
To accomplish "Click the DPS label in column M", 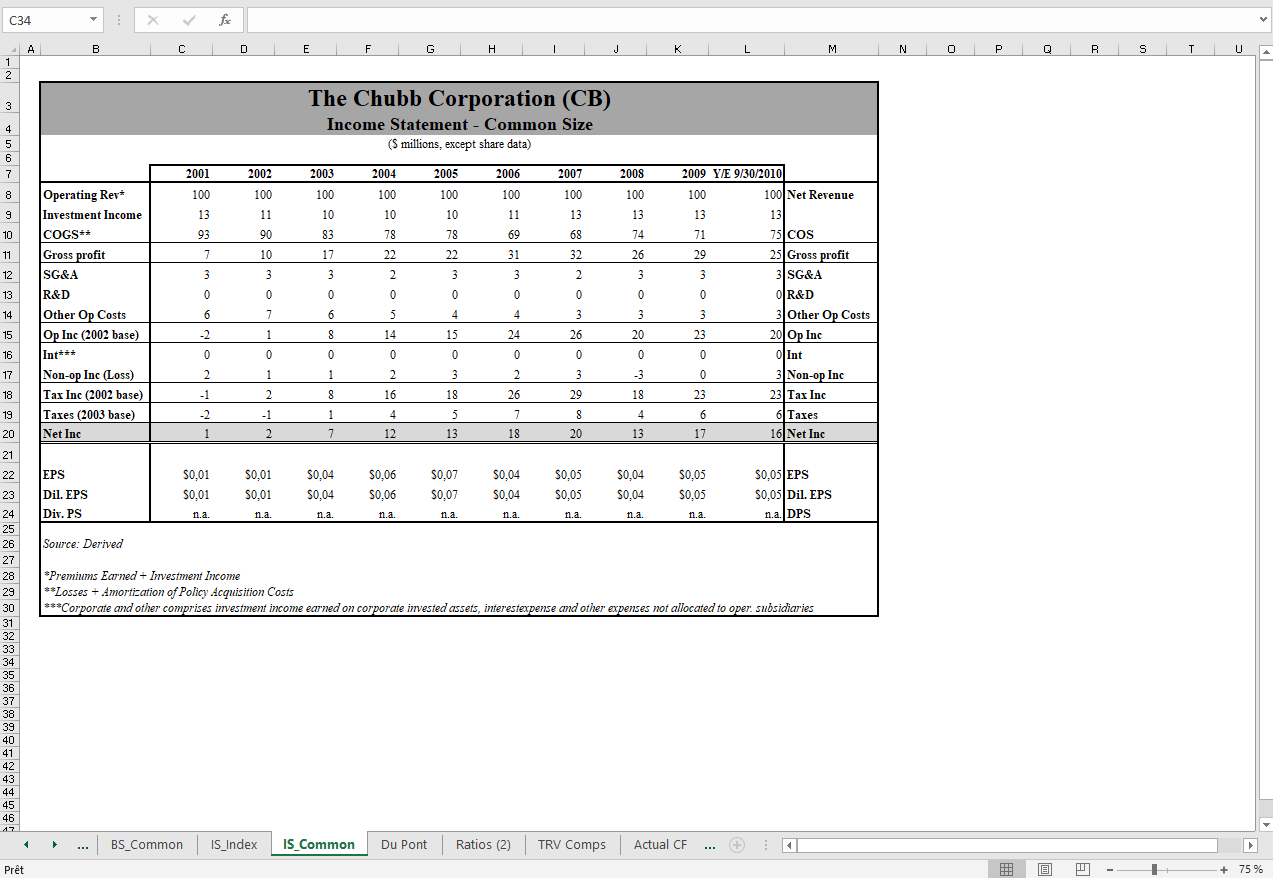I will point(799,514).
